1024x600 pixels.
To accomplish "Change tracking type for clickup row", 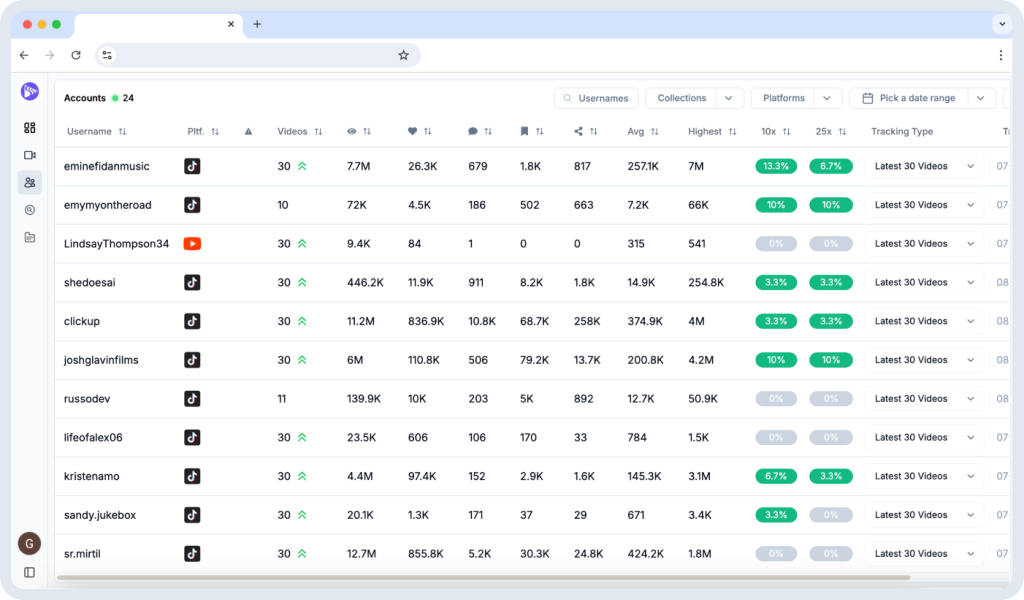I will tap(923, 321).
